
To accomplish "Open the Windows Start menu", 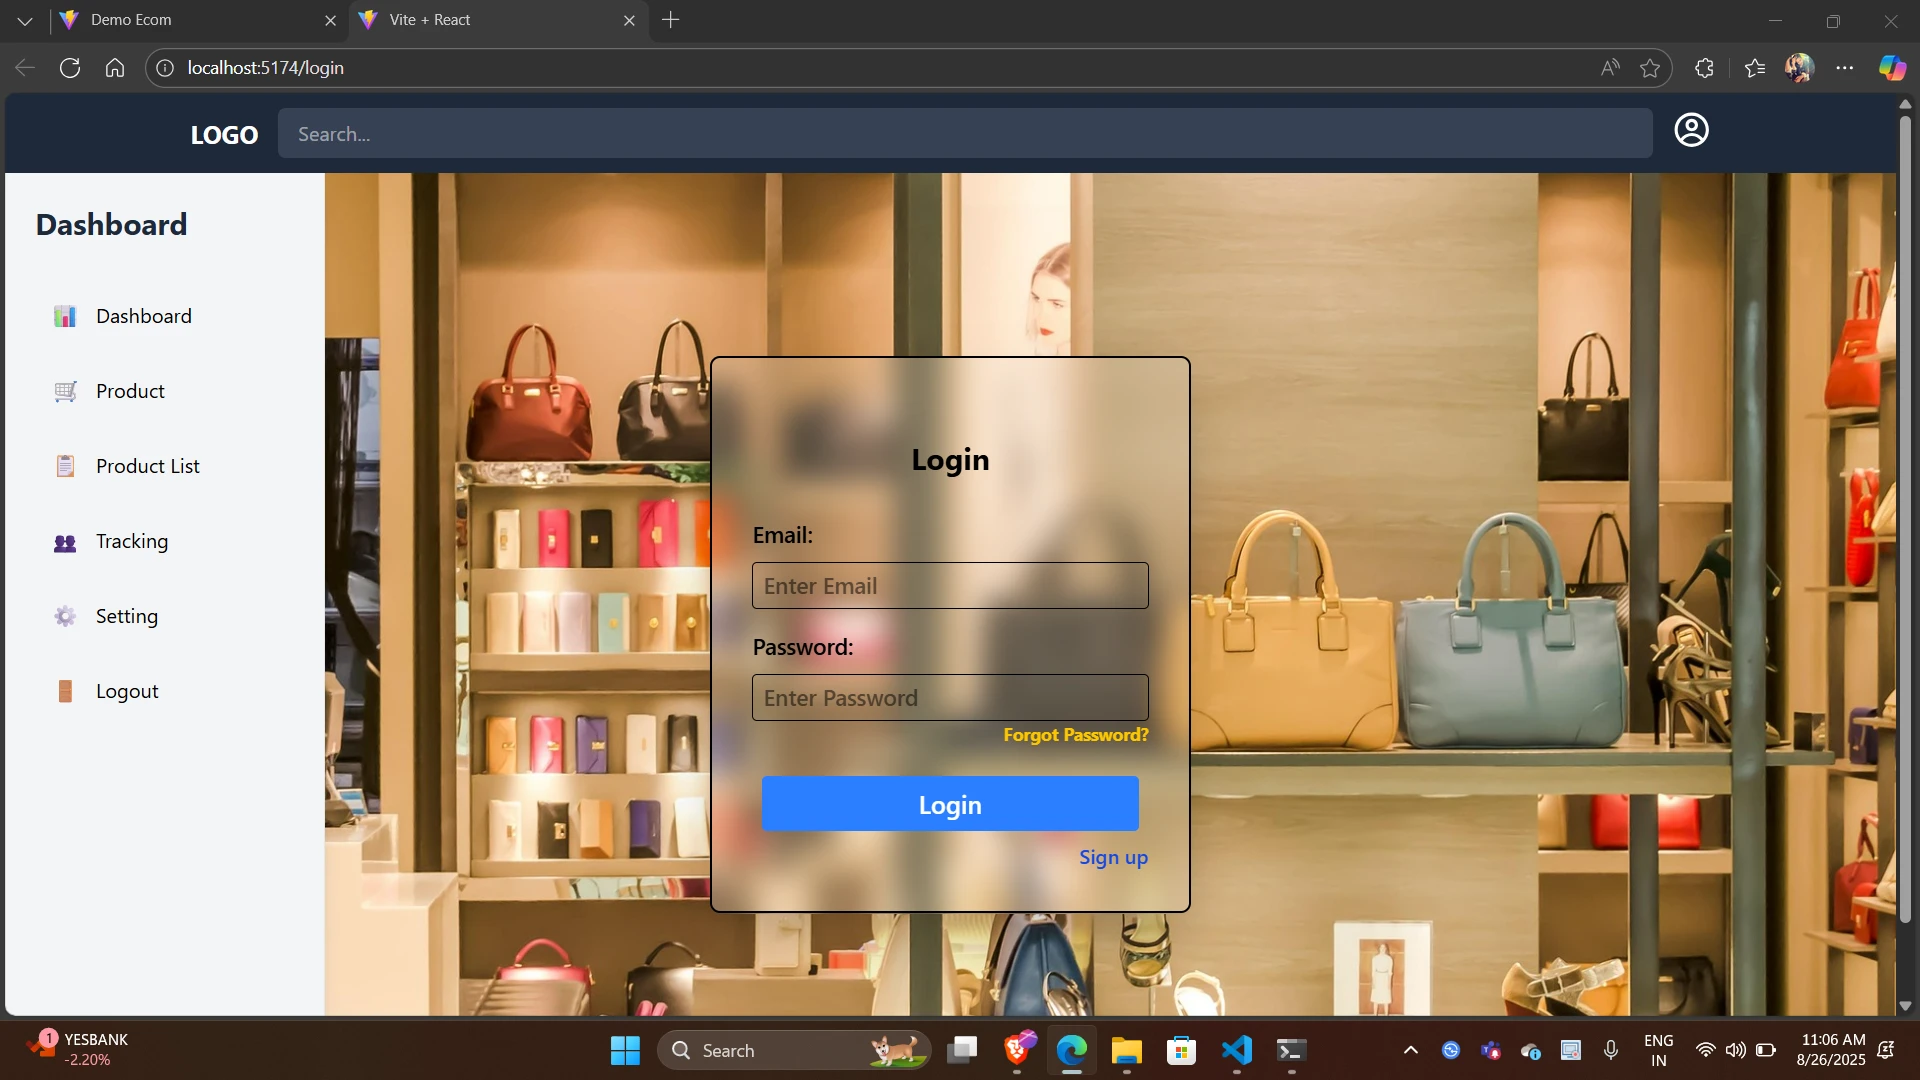I will coord(625,1050).
